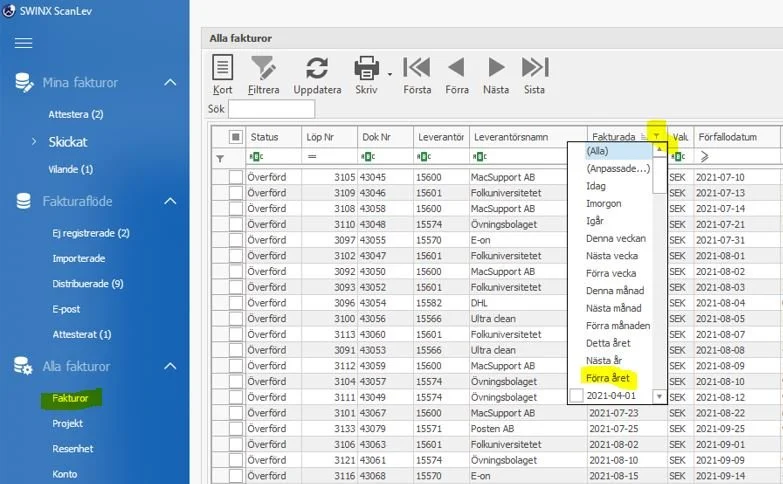783x484 pixels.
Task: Check the row with Löp Nr 3097
Action: 236,240
